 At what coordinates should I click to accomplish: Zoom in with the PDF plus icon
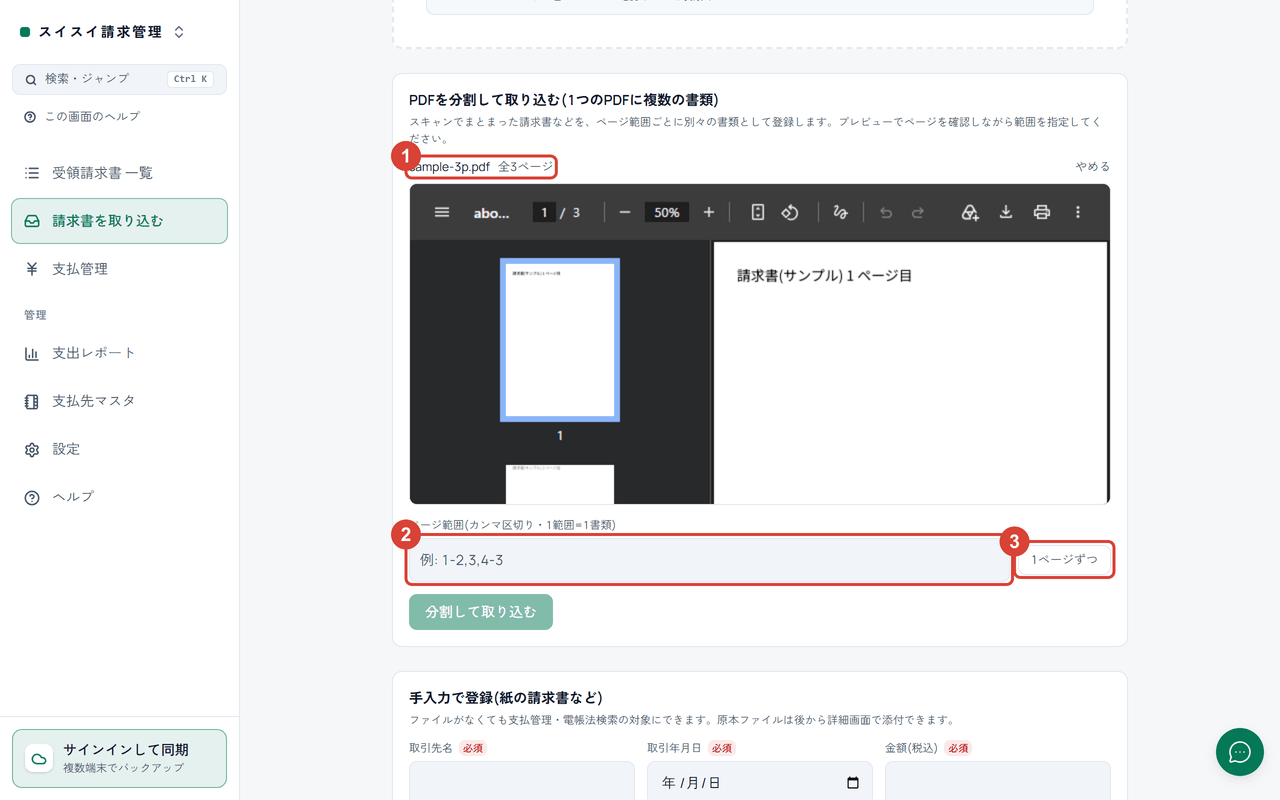(x=709, y=212)
